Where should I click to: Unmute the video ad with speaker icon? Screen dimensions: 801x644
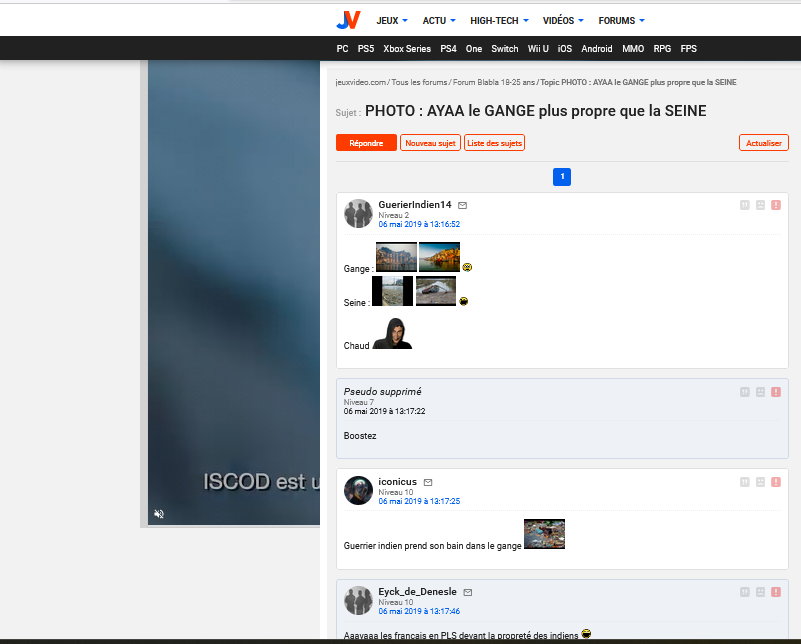[x=159, y=514]
